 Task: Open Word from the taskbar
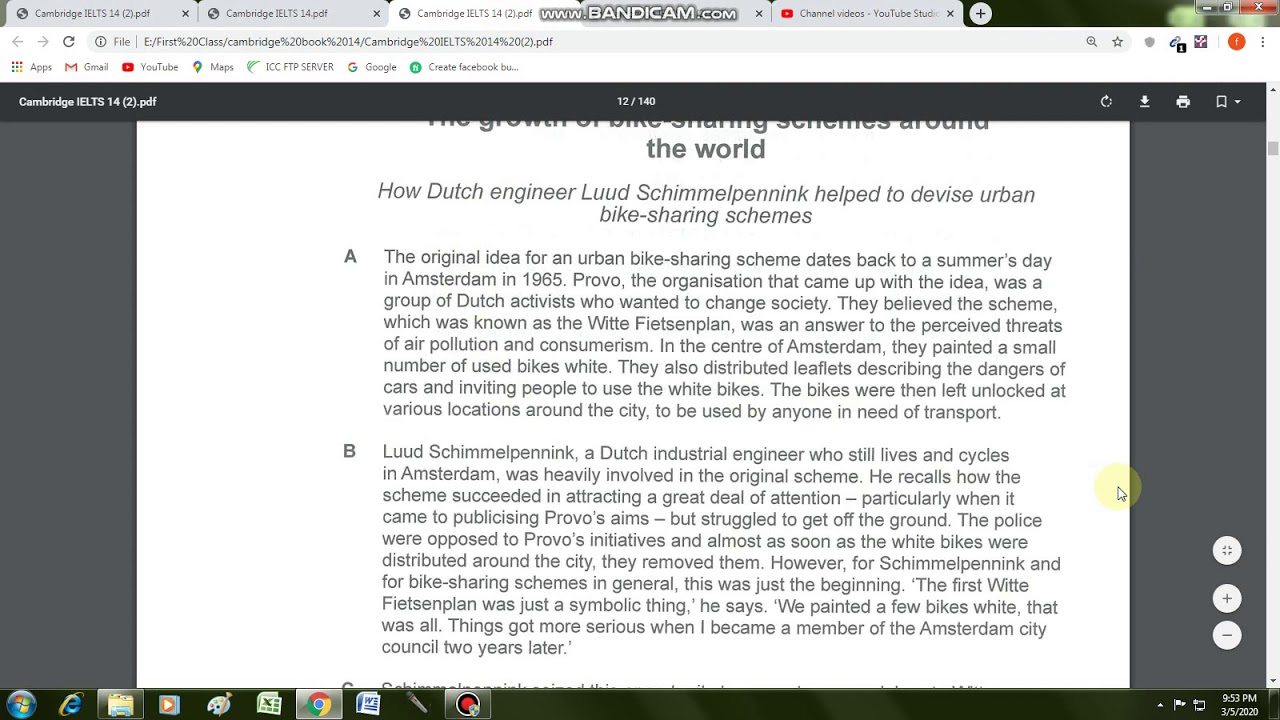click(x=368, y=705)
